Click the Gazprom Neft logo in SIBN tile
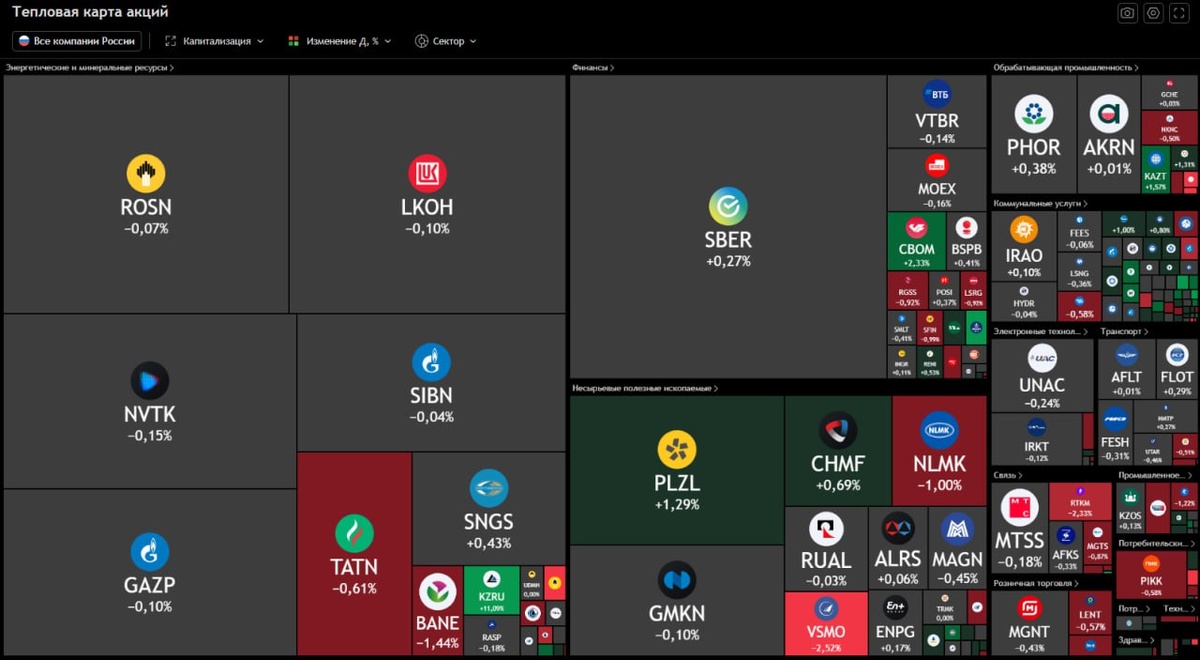 [431, 362]
